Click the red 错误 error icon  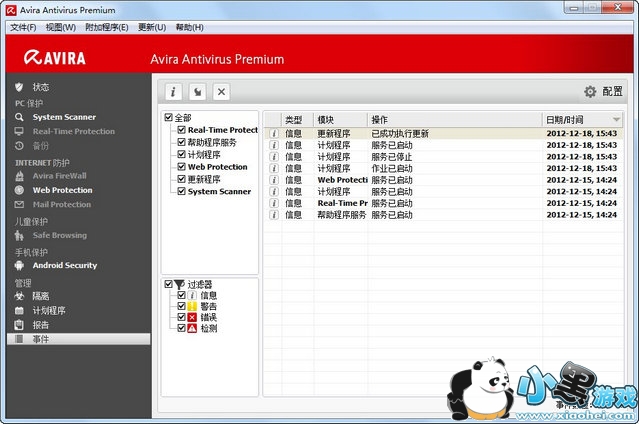tap(192, 317)
